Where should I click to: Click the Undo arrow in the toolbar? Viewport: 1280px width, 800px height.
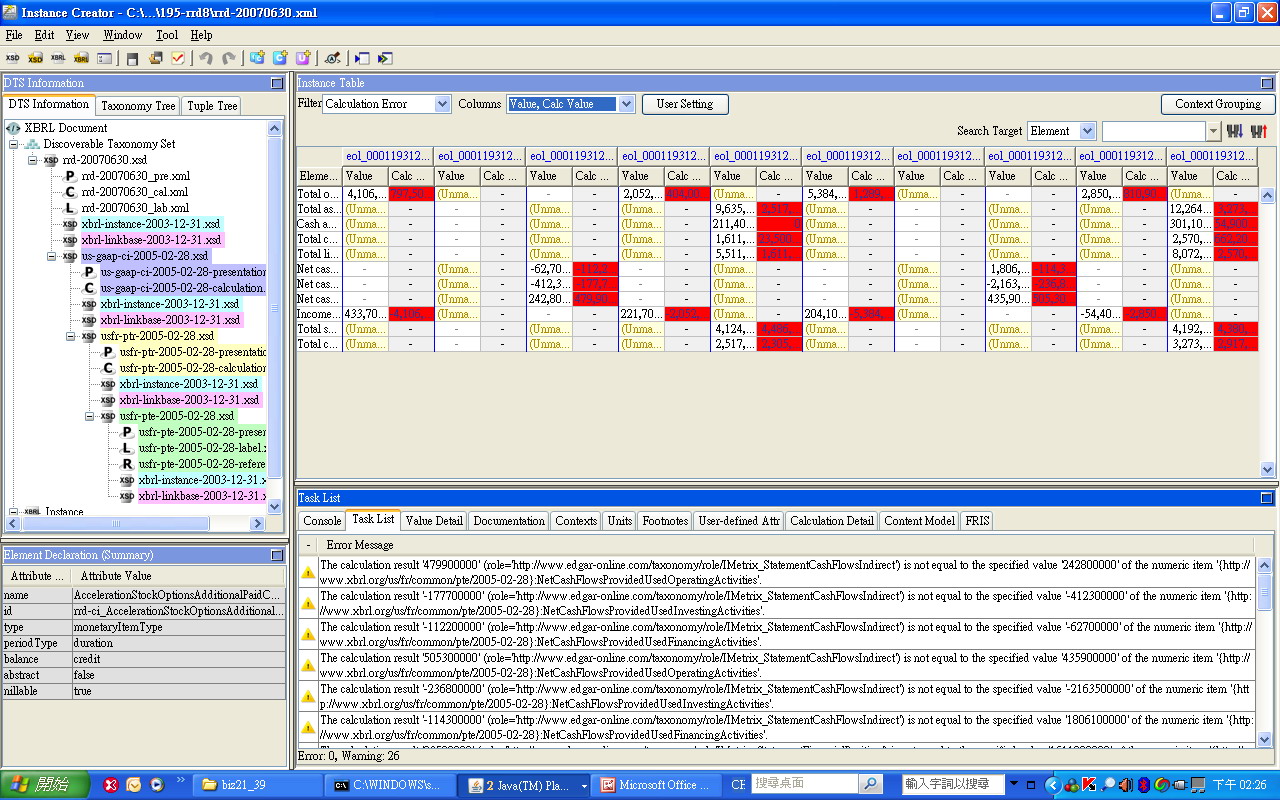[x=206, y=58]
